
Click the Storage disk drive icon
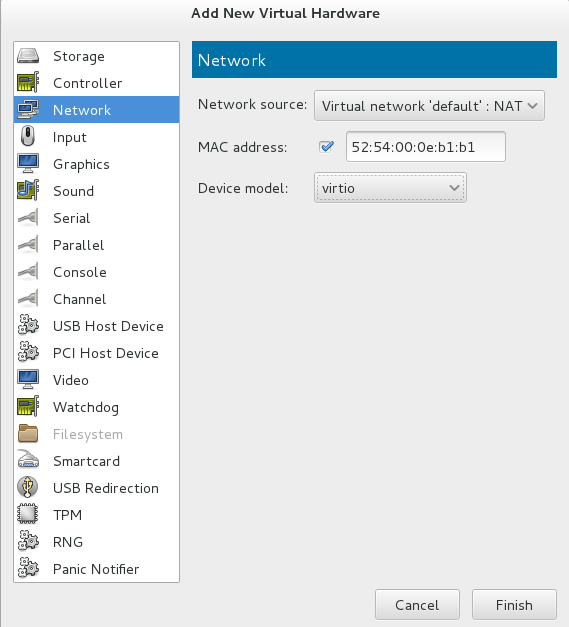click(28, 56)
